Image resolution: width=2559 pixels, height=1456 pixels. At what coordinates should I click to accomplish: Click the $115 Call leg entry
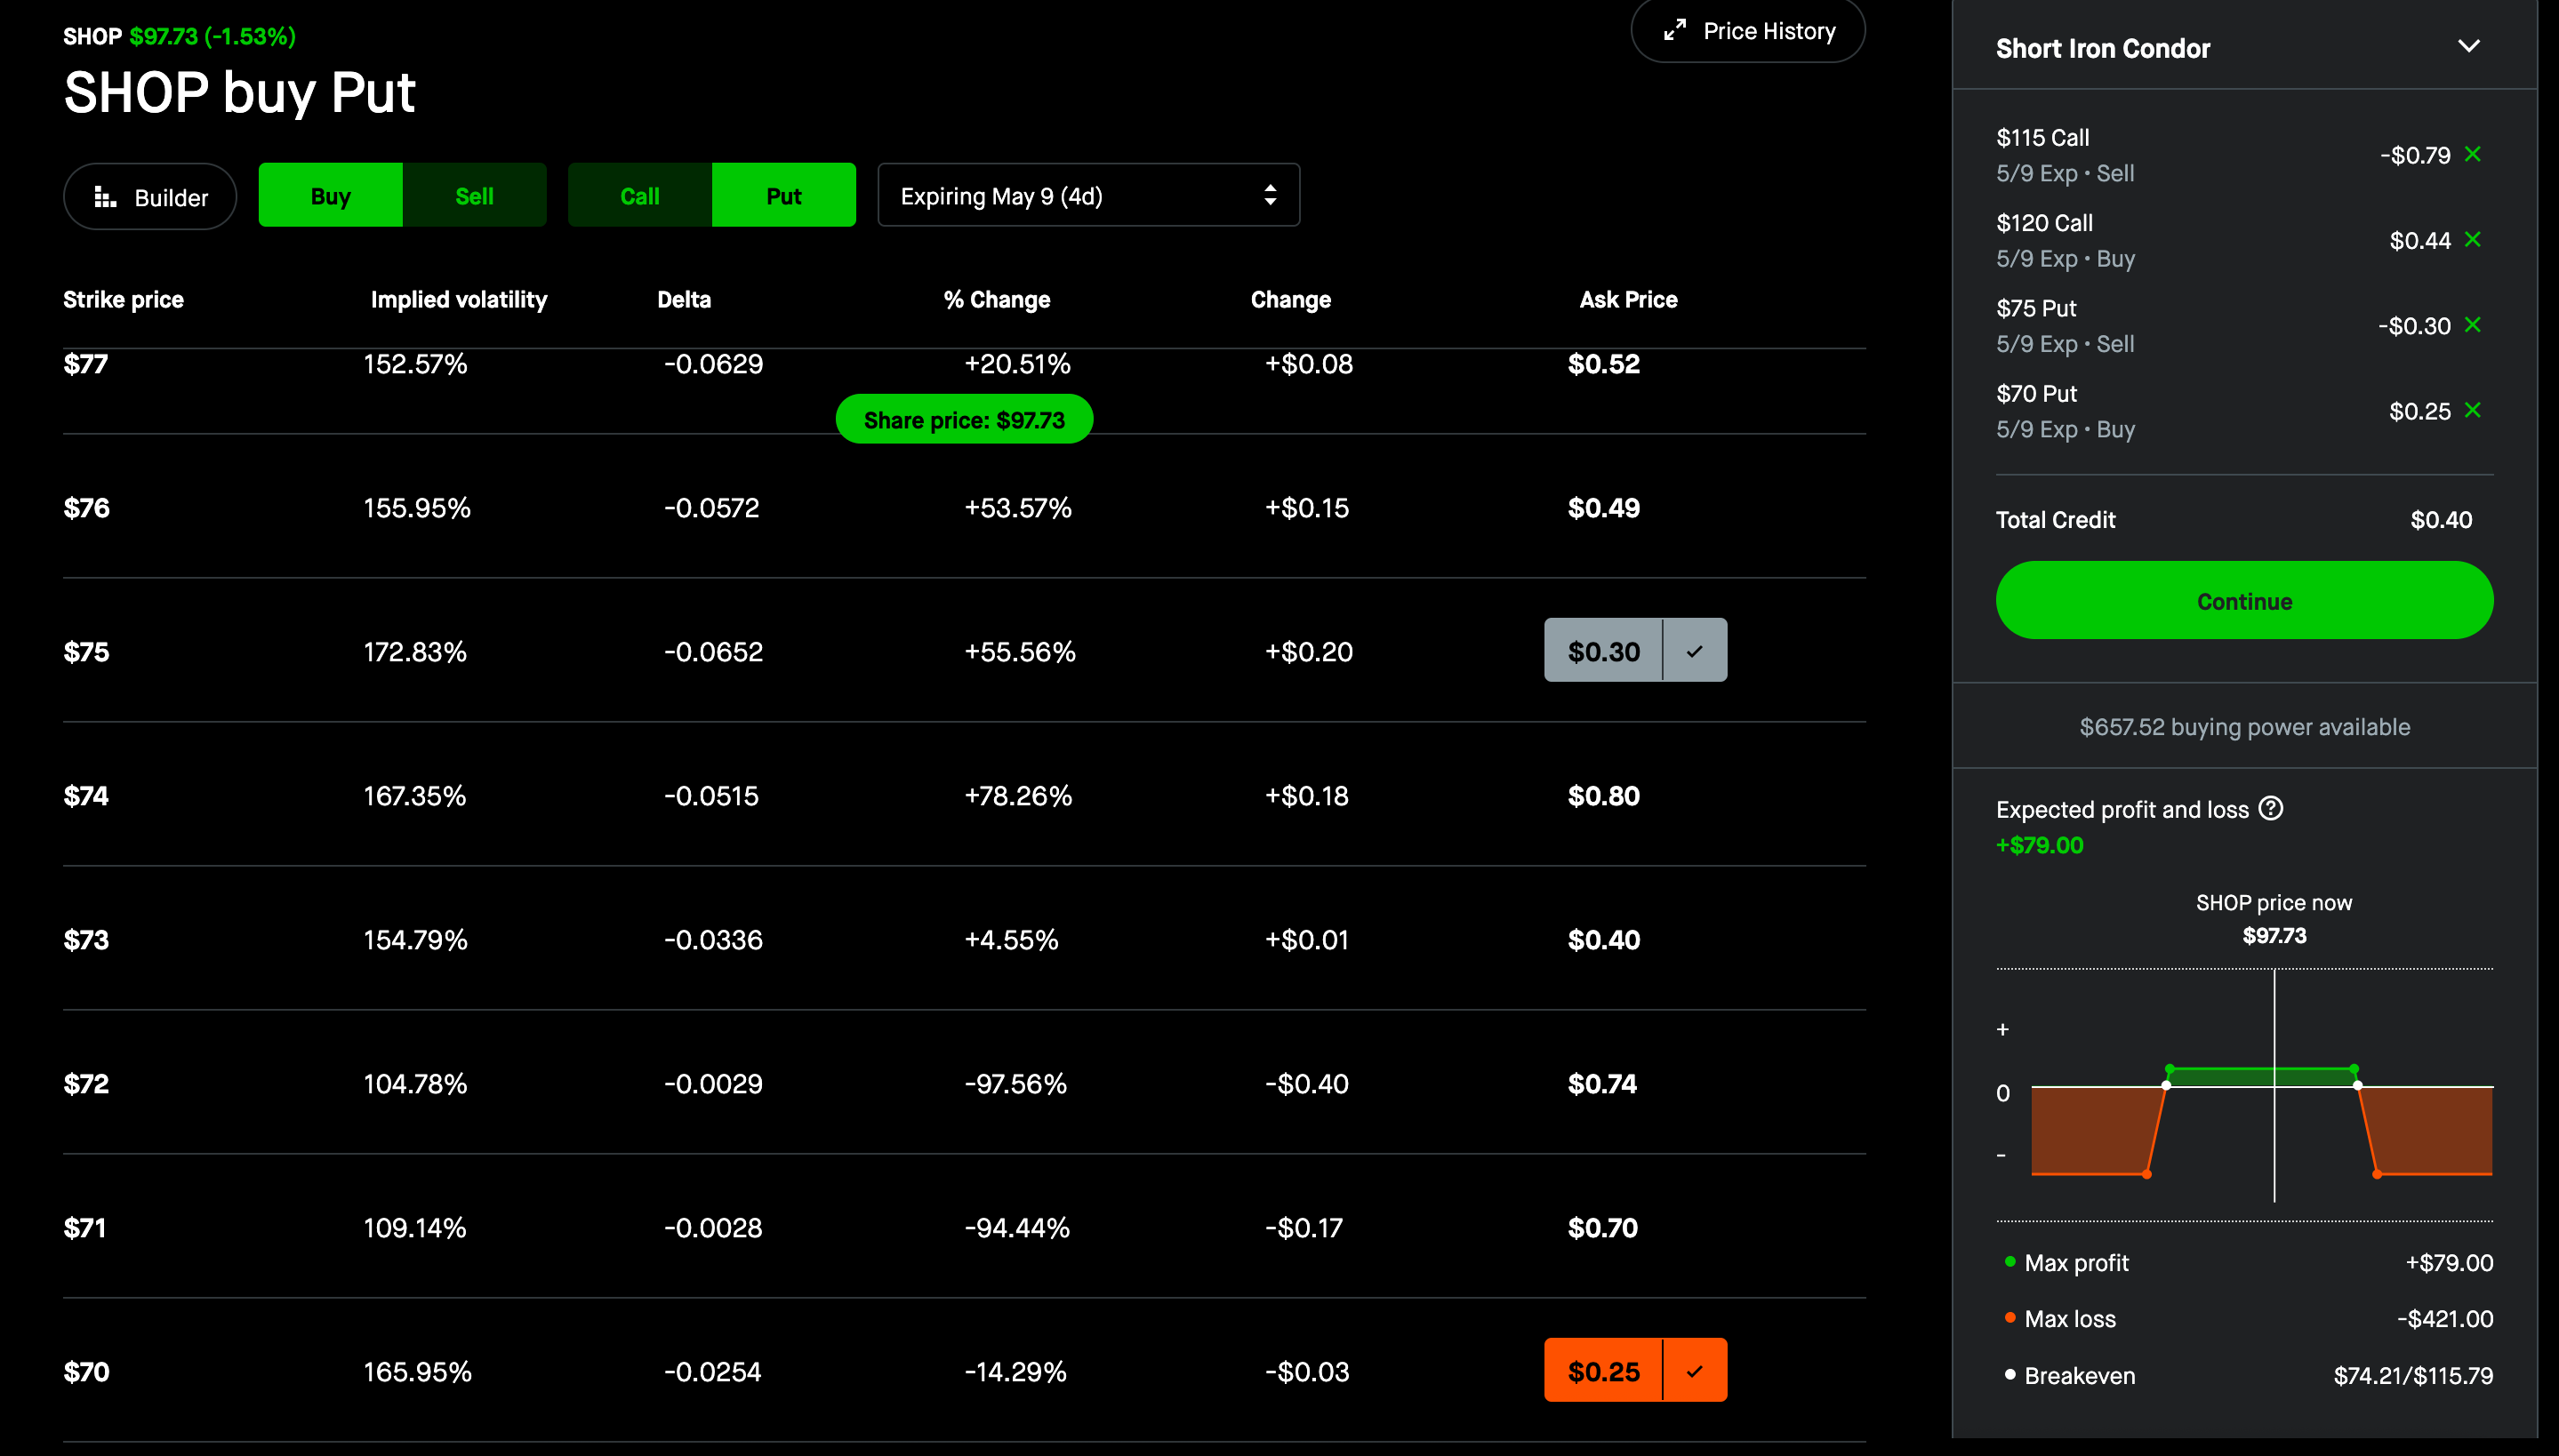tap(2244, 155)
